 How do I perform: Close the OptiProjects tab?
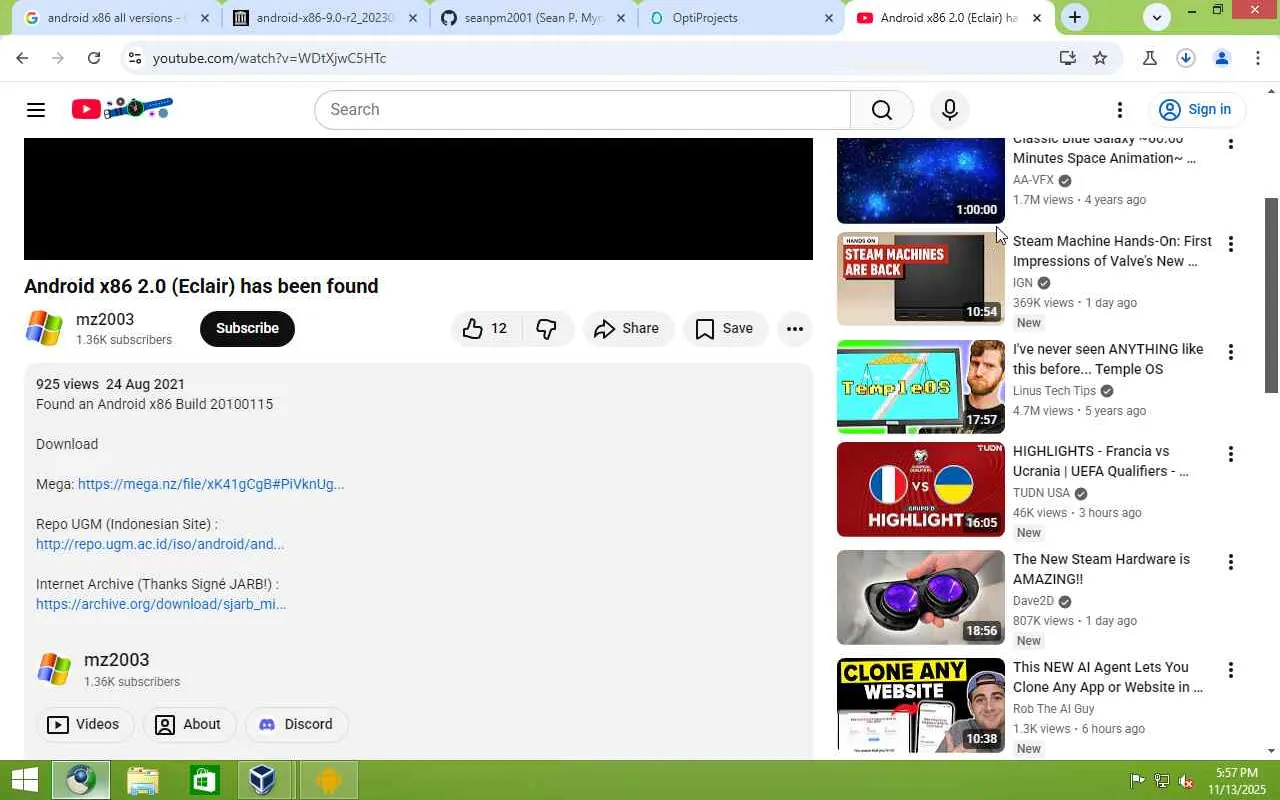829,18
